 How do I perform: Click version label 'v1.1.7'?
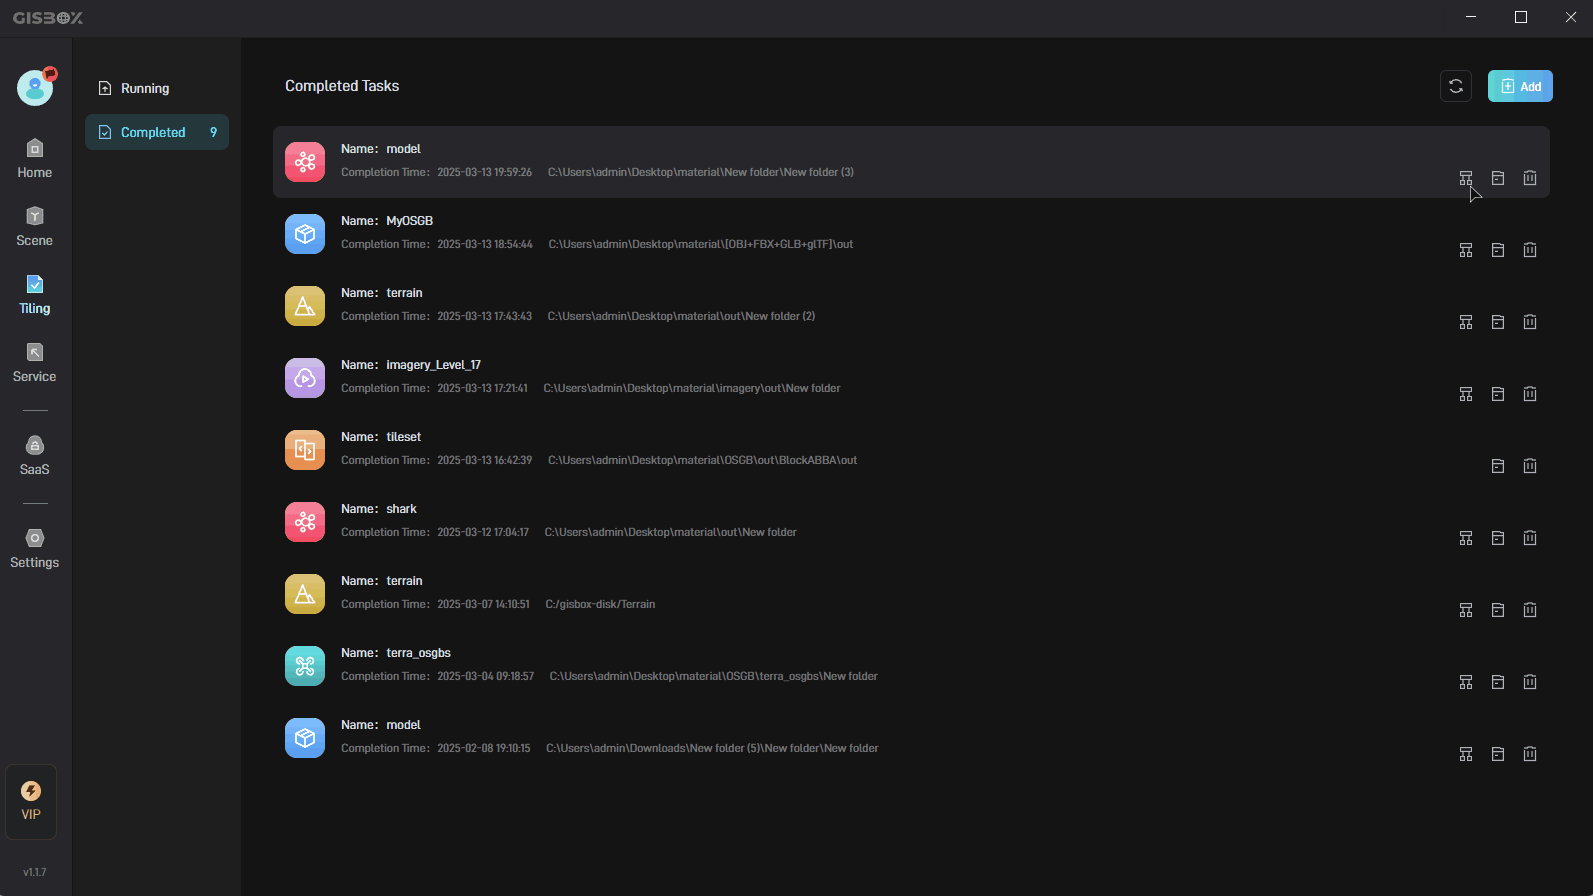[x=35, y=872]
